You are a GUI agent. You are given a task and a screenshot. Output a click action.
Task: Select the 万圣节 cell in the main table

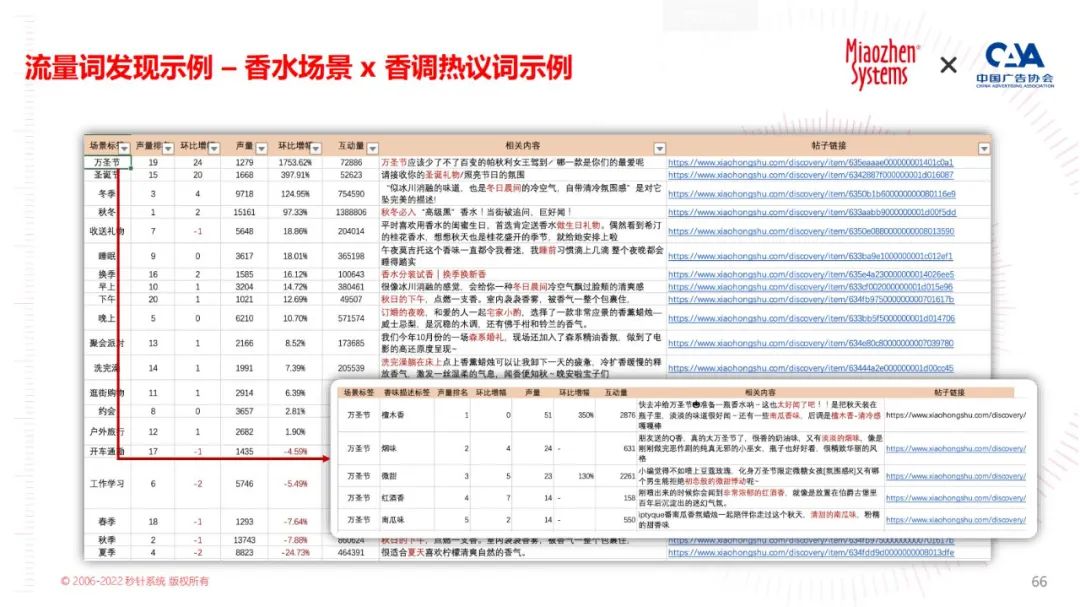click(x=107, y=163)
